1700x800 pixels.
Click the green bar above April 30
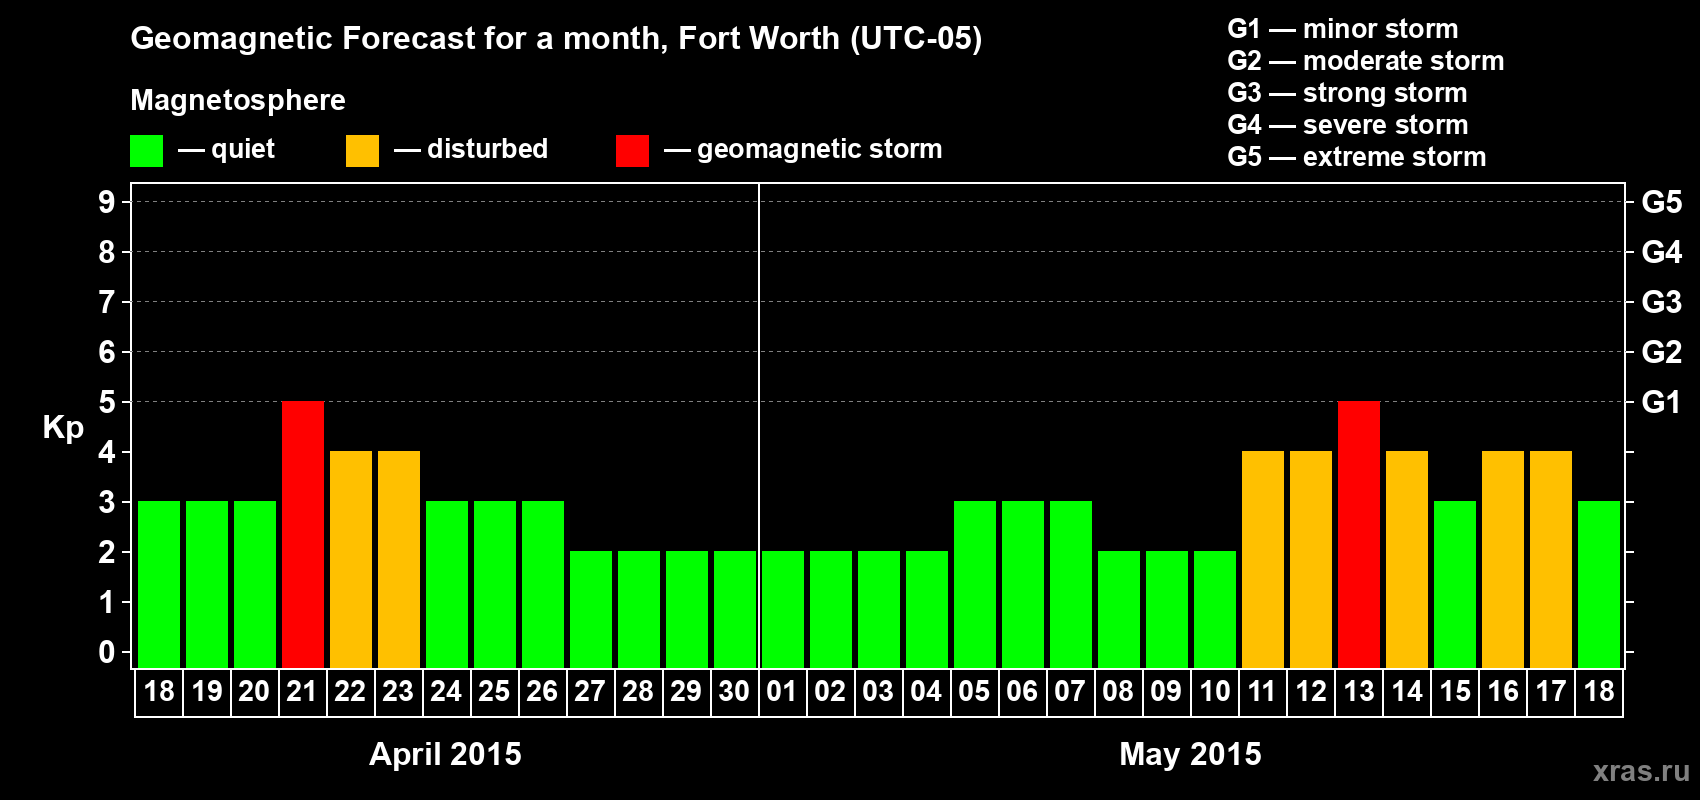pos(735,609)
